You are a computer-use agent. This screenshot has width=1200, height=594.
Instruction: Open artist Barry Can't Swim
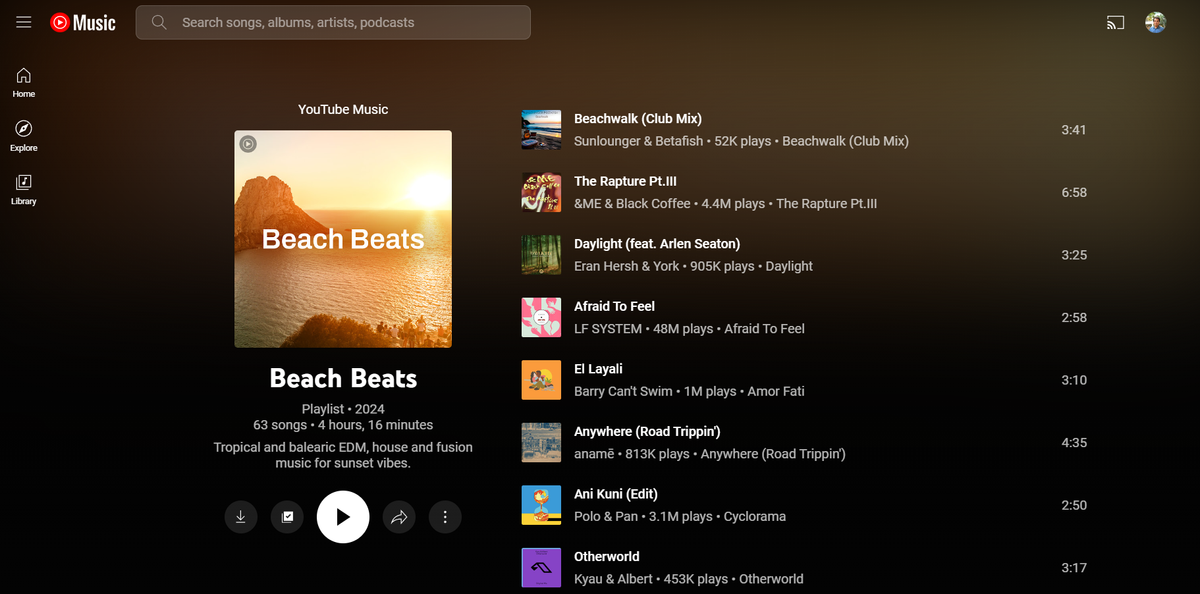(x=625, y=391)
